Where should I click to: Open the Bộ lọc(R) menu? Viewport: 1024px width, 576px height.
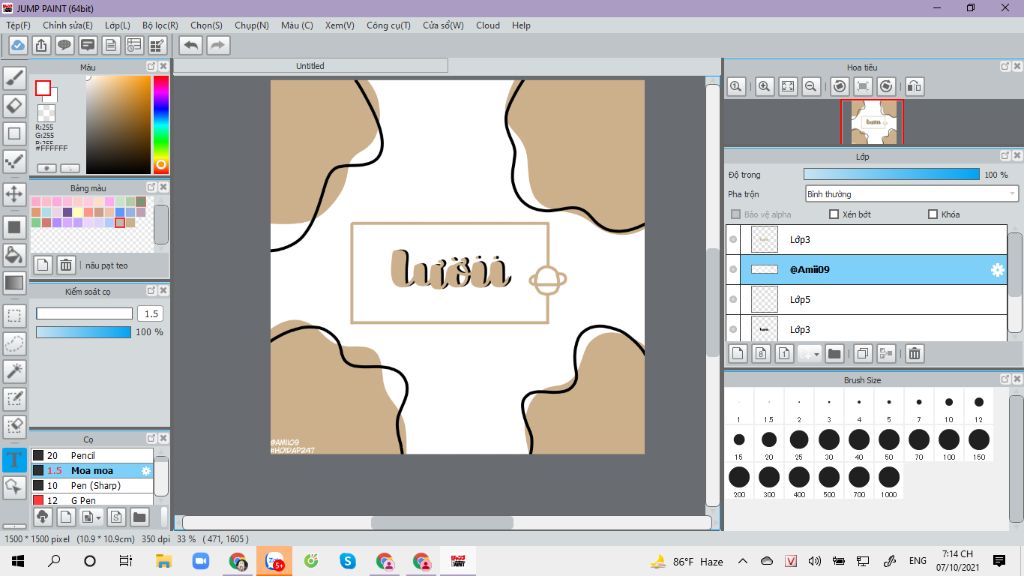(x=160, y=25)
